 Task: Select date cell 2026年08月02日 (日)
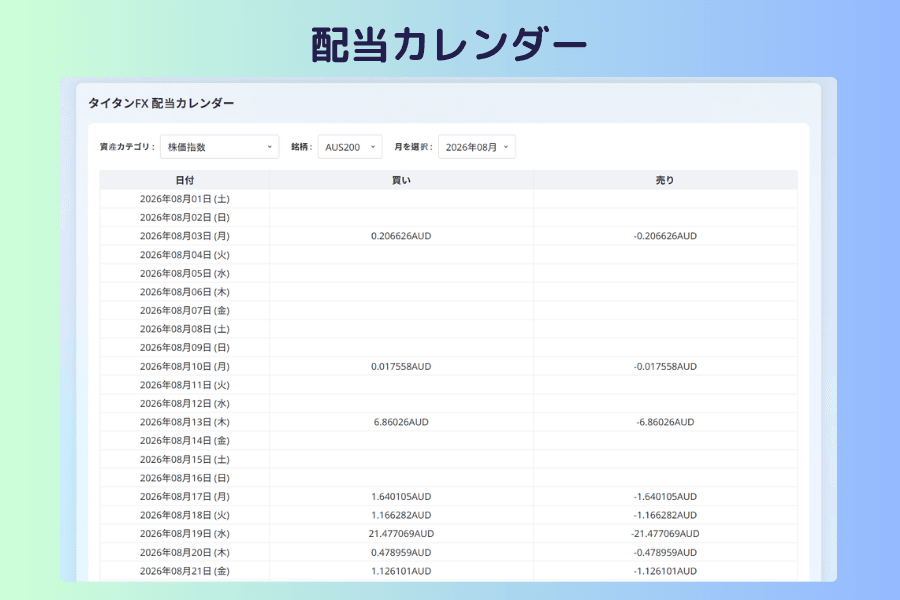click(x=185, y=218)
